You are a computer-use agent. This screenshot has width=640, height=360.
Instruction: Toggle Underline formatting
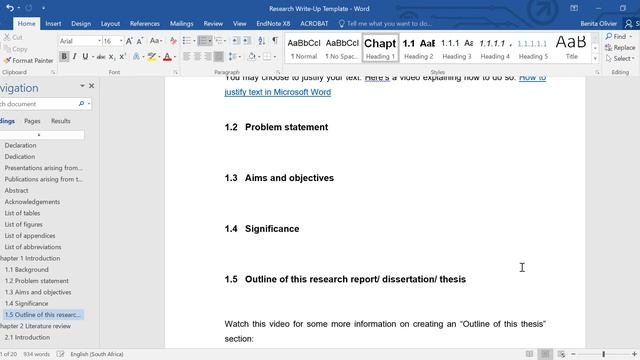click(x=85, y=57)
